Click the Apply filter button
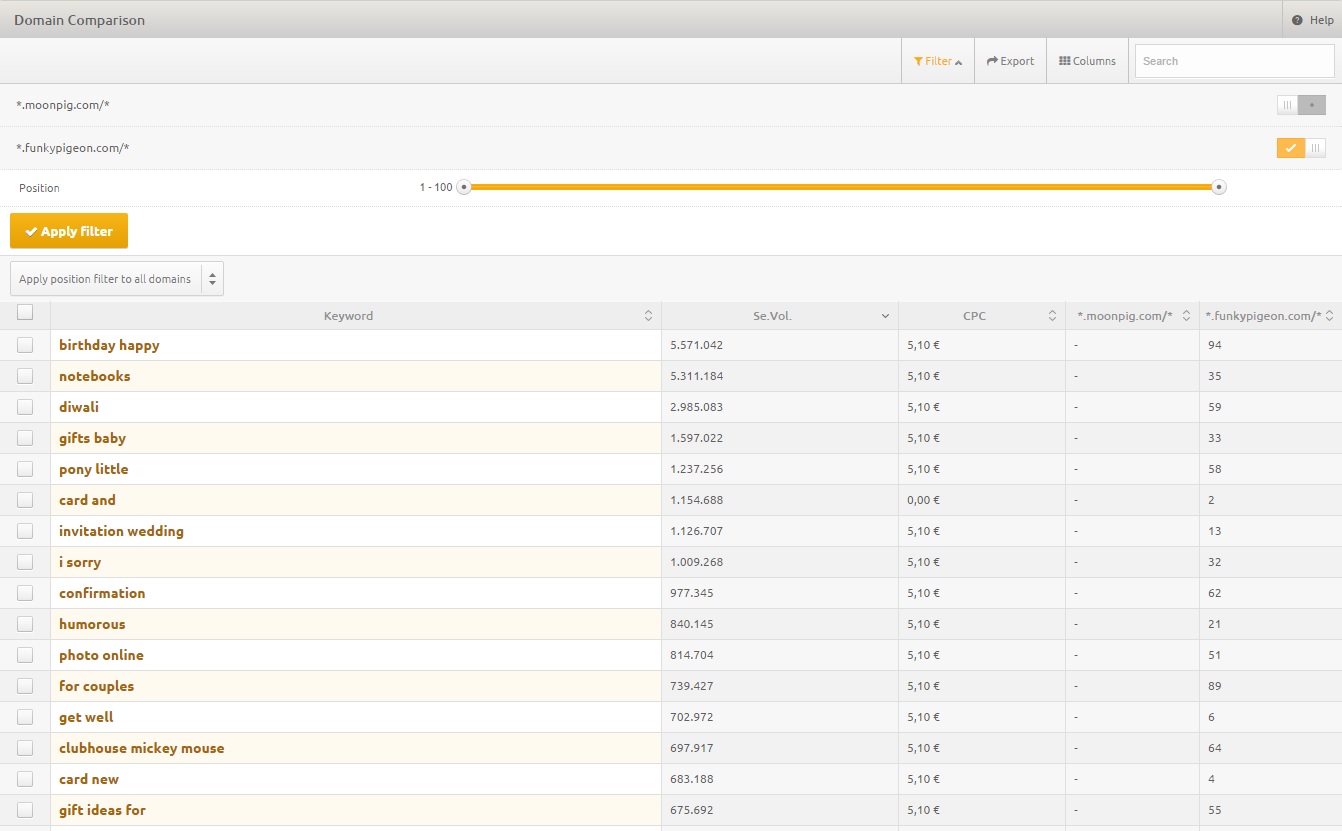Viewport: 1342px width, 831px height. click(x=69, y=231)
